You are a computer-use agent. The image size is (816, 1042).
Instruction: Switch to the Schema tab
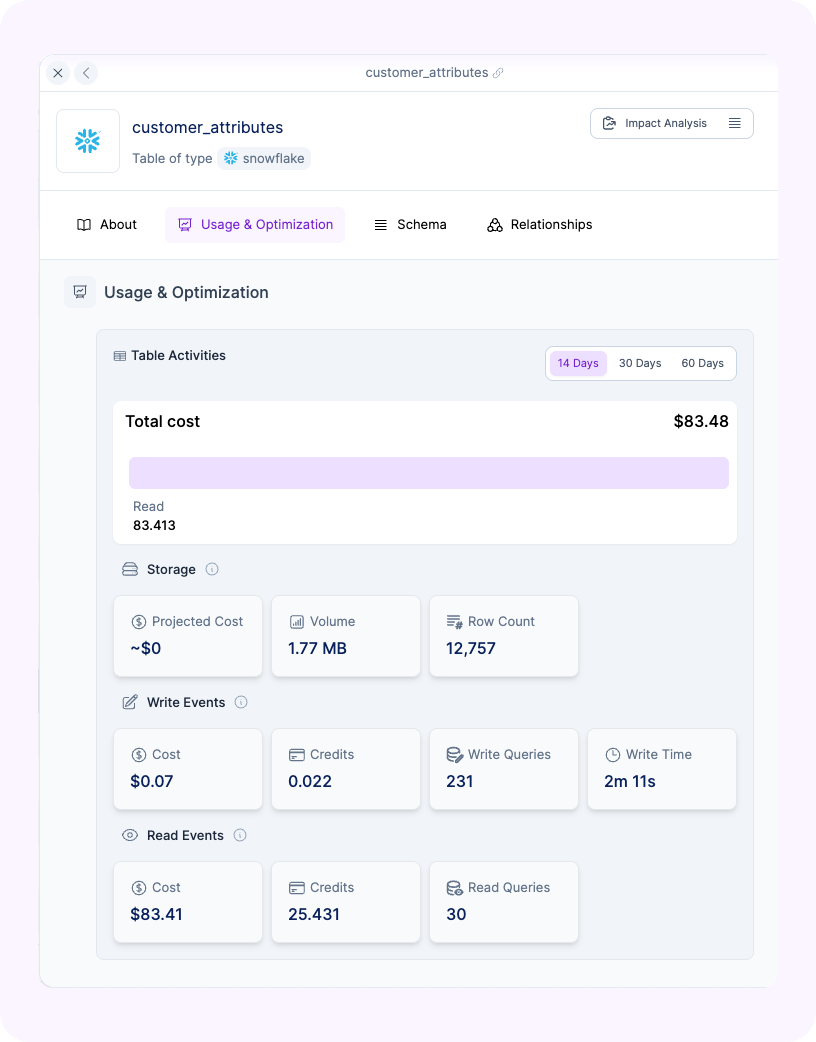click(x=410, y=225)
